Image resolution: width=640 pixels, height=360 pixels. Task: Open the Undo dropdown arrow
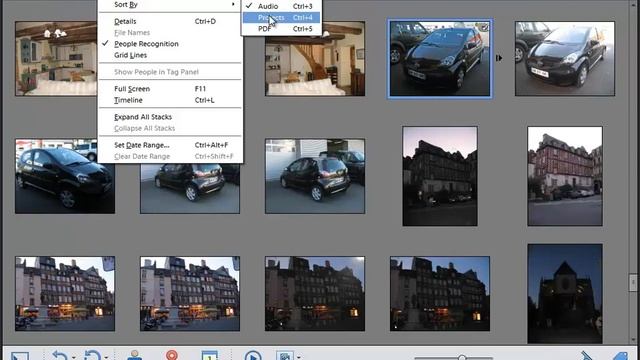point(73,357)
